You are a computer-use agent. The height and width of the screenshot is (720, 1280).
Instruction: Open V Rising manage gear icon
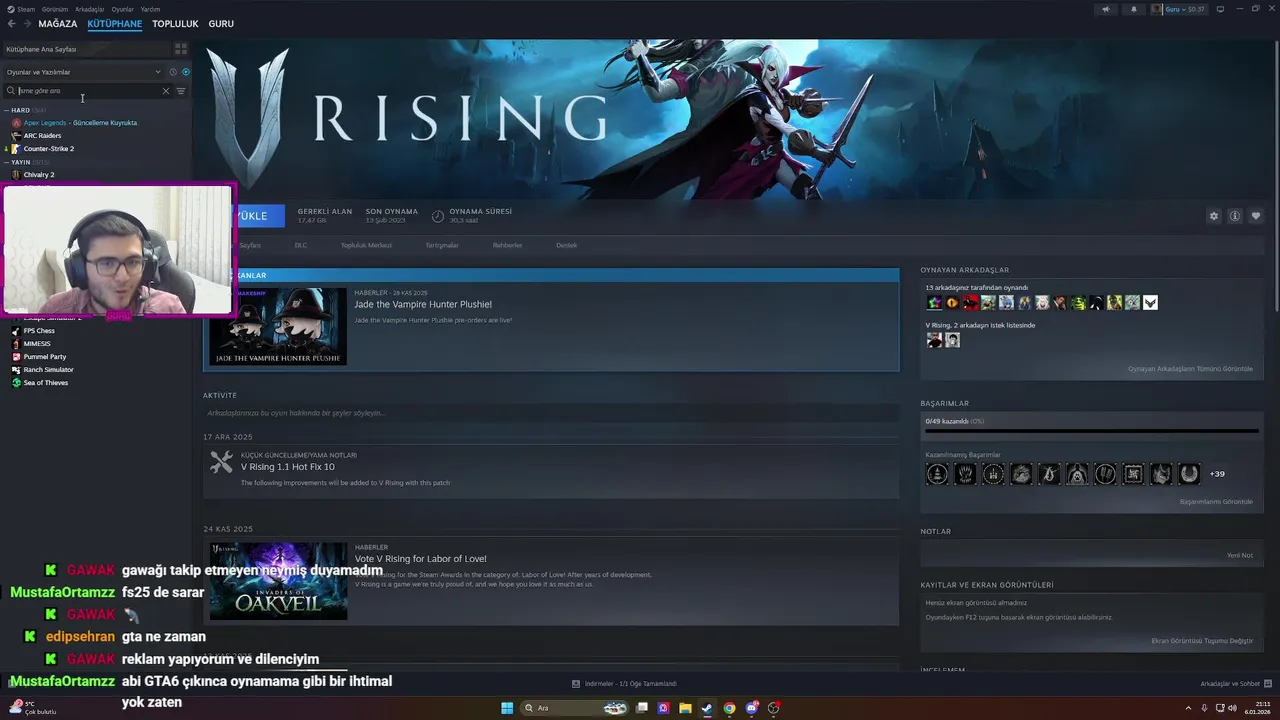(1214, 216)
